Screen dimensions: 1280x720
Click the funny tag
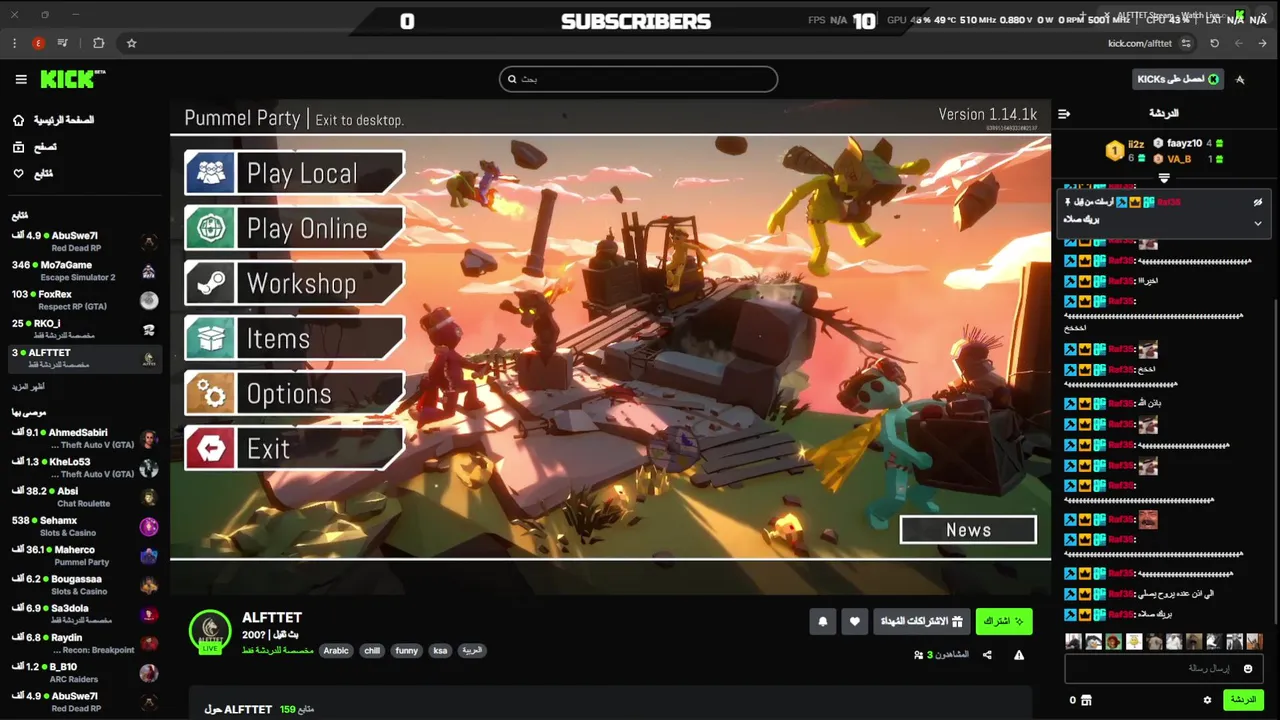pyautogui.click(x=407, y=650)
